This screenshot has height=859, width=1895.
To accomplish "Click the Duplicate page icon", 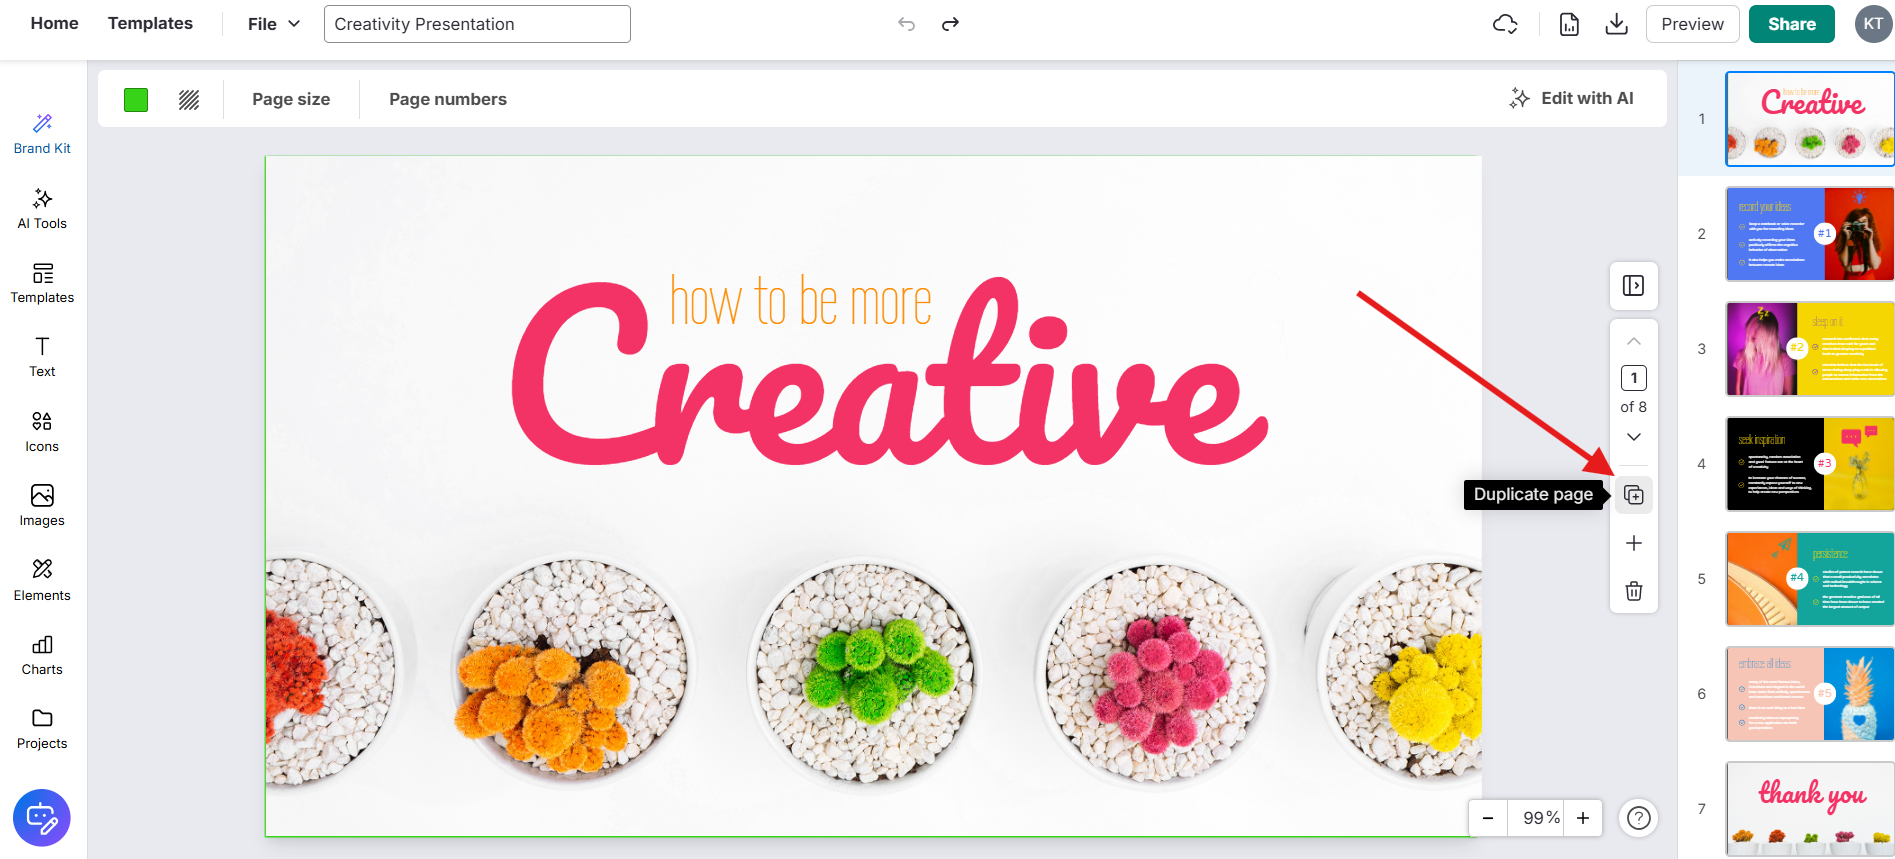I will click(1633, 495).
